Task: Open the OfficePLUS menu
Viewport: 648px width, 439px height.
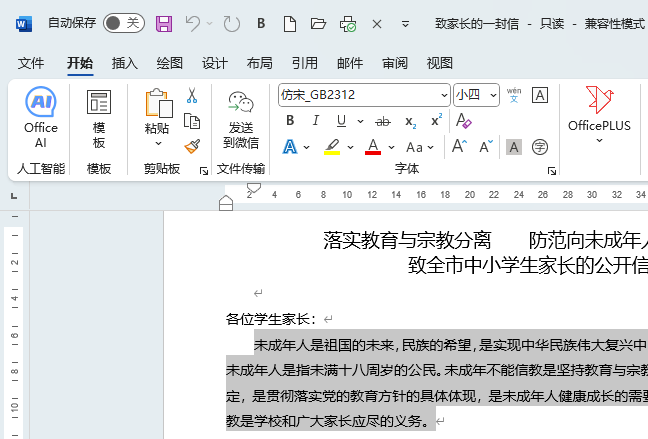Action: (x=599, y=115)
